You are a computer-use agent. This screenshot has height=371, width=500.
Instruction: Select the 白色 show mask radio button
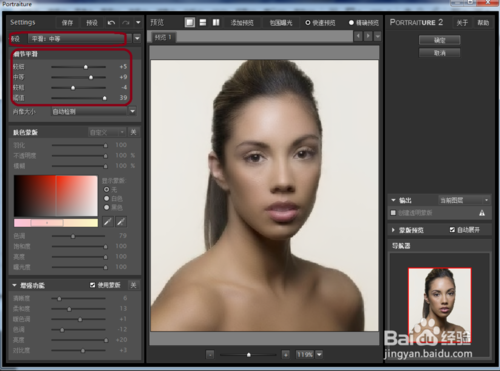107,198
